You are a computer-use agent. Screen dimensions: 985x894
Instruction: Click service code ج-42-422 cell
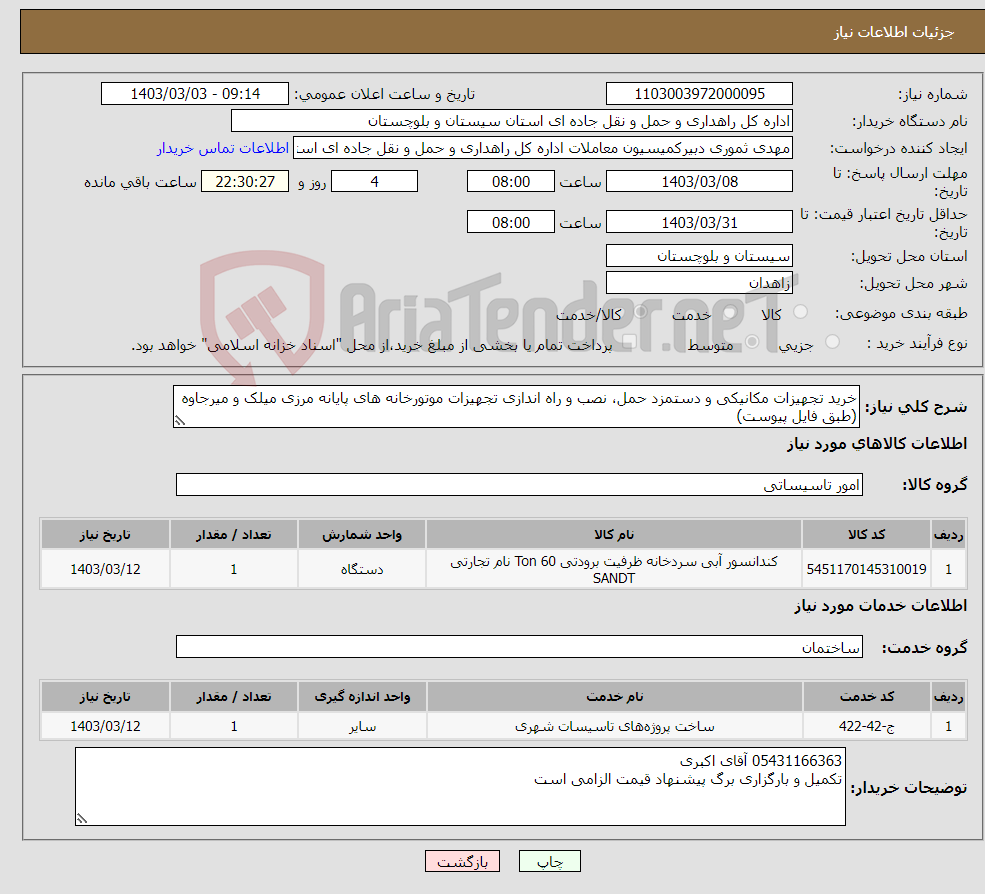pos(866,726)
